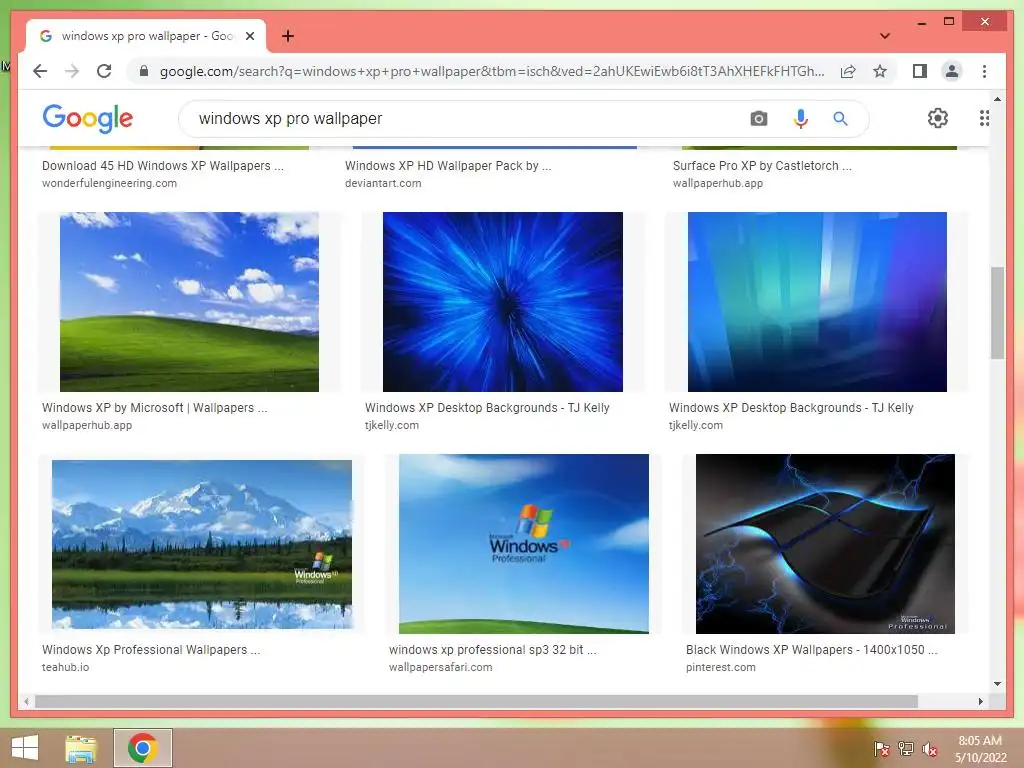Open the green hill Bliss wallpaper thumbnail
Image resolution: width=1024 pixels, height=768 pixels.
click(189, 302)
